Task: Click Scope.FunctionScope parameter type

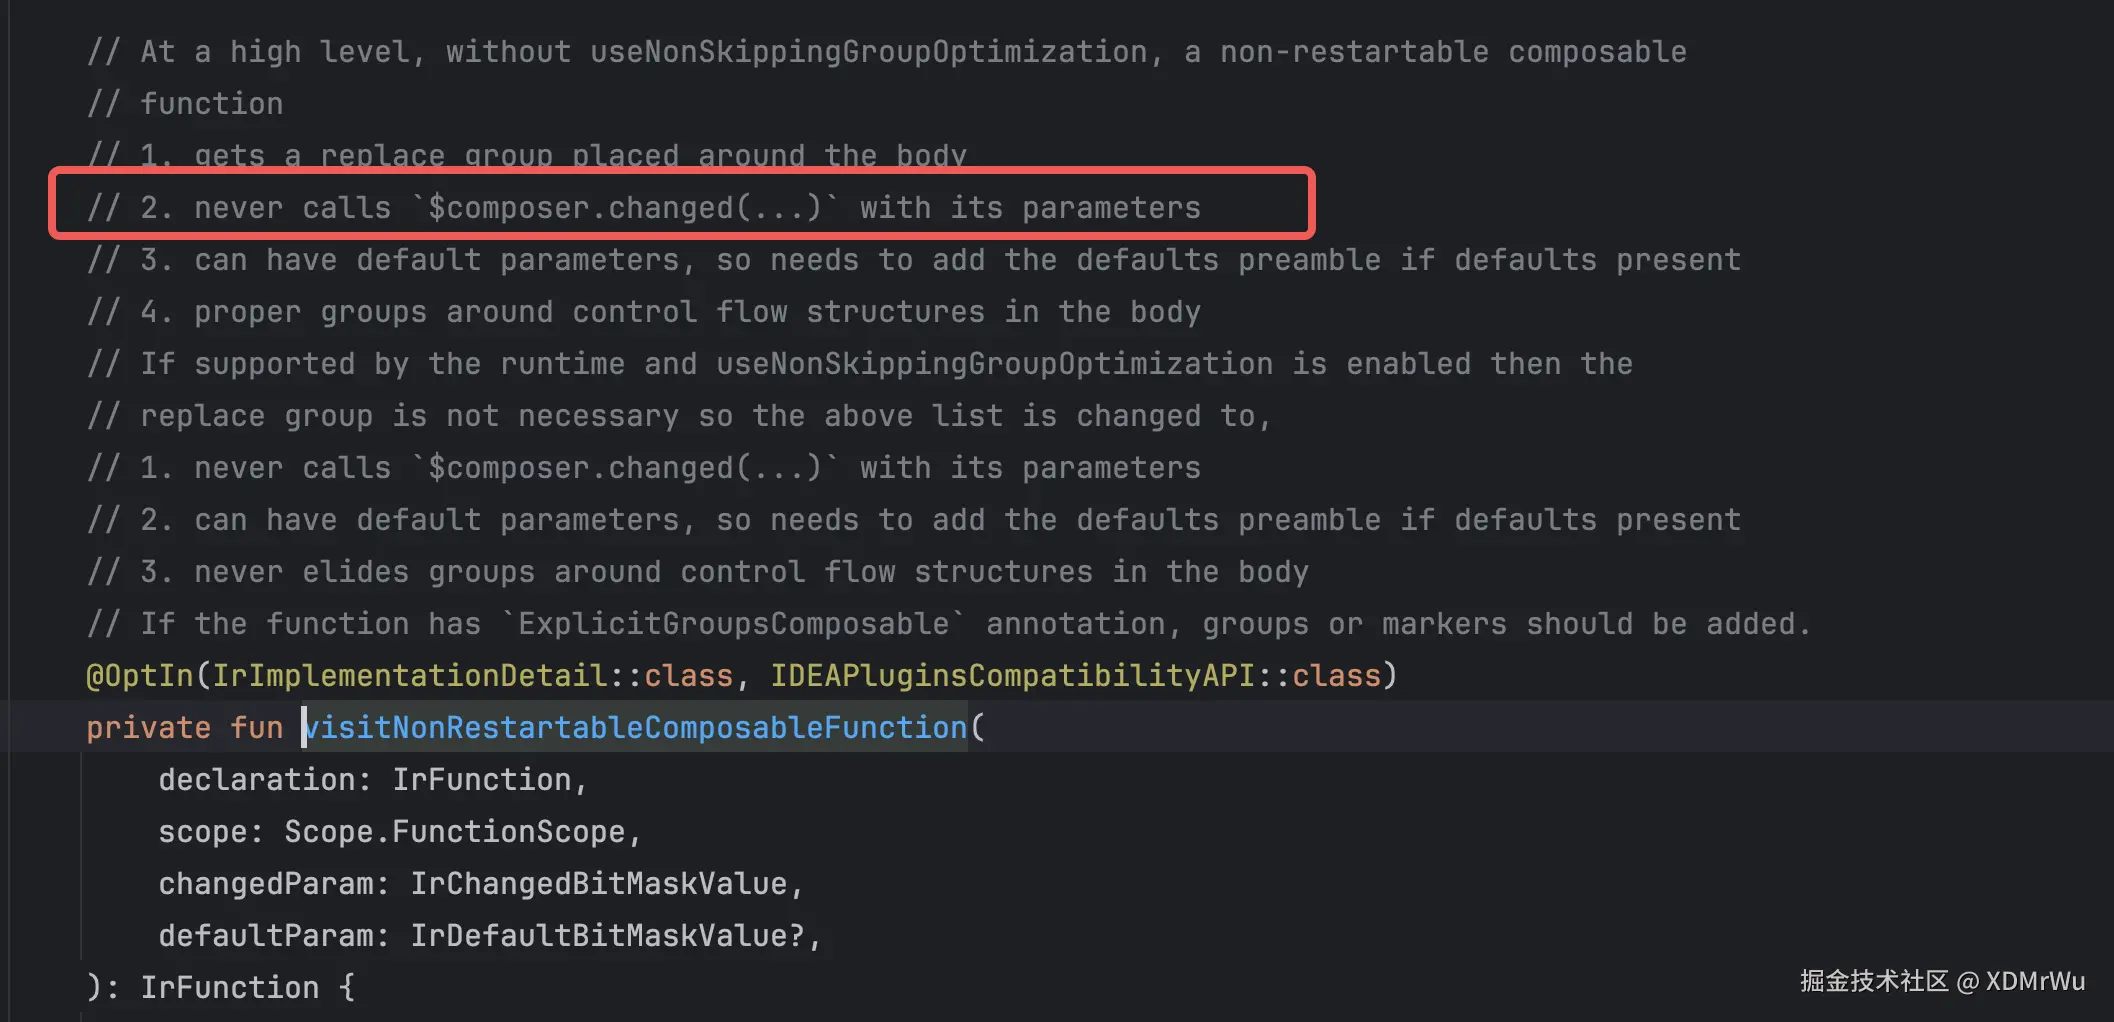Action: (454, 831)
